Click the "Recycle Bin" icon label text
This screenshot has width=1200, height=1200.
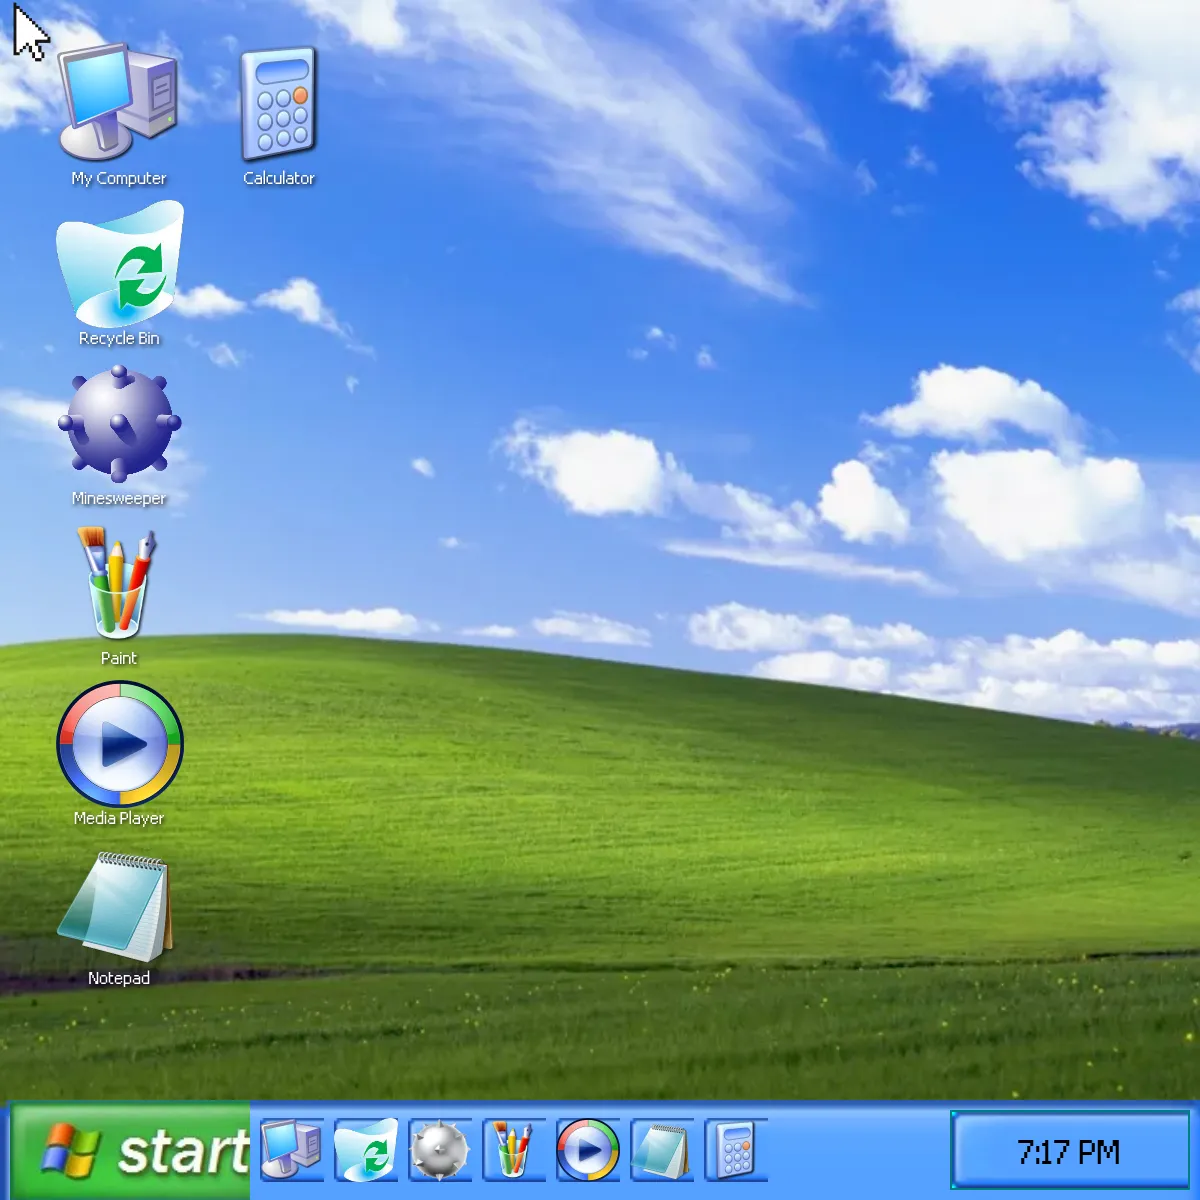119,339
